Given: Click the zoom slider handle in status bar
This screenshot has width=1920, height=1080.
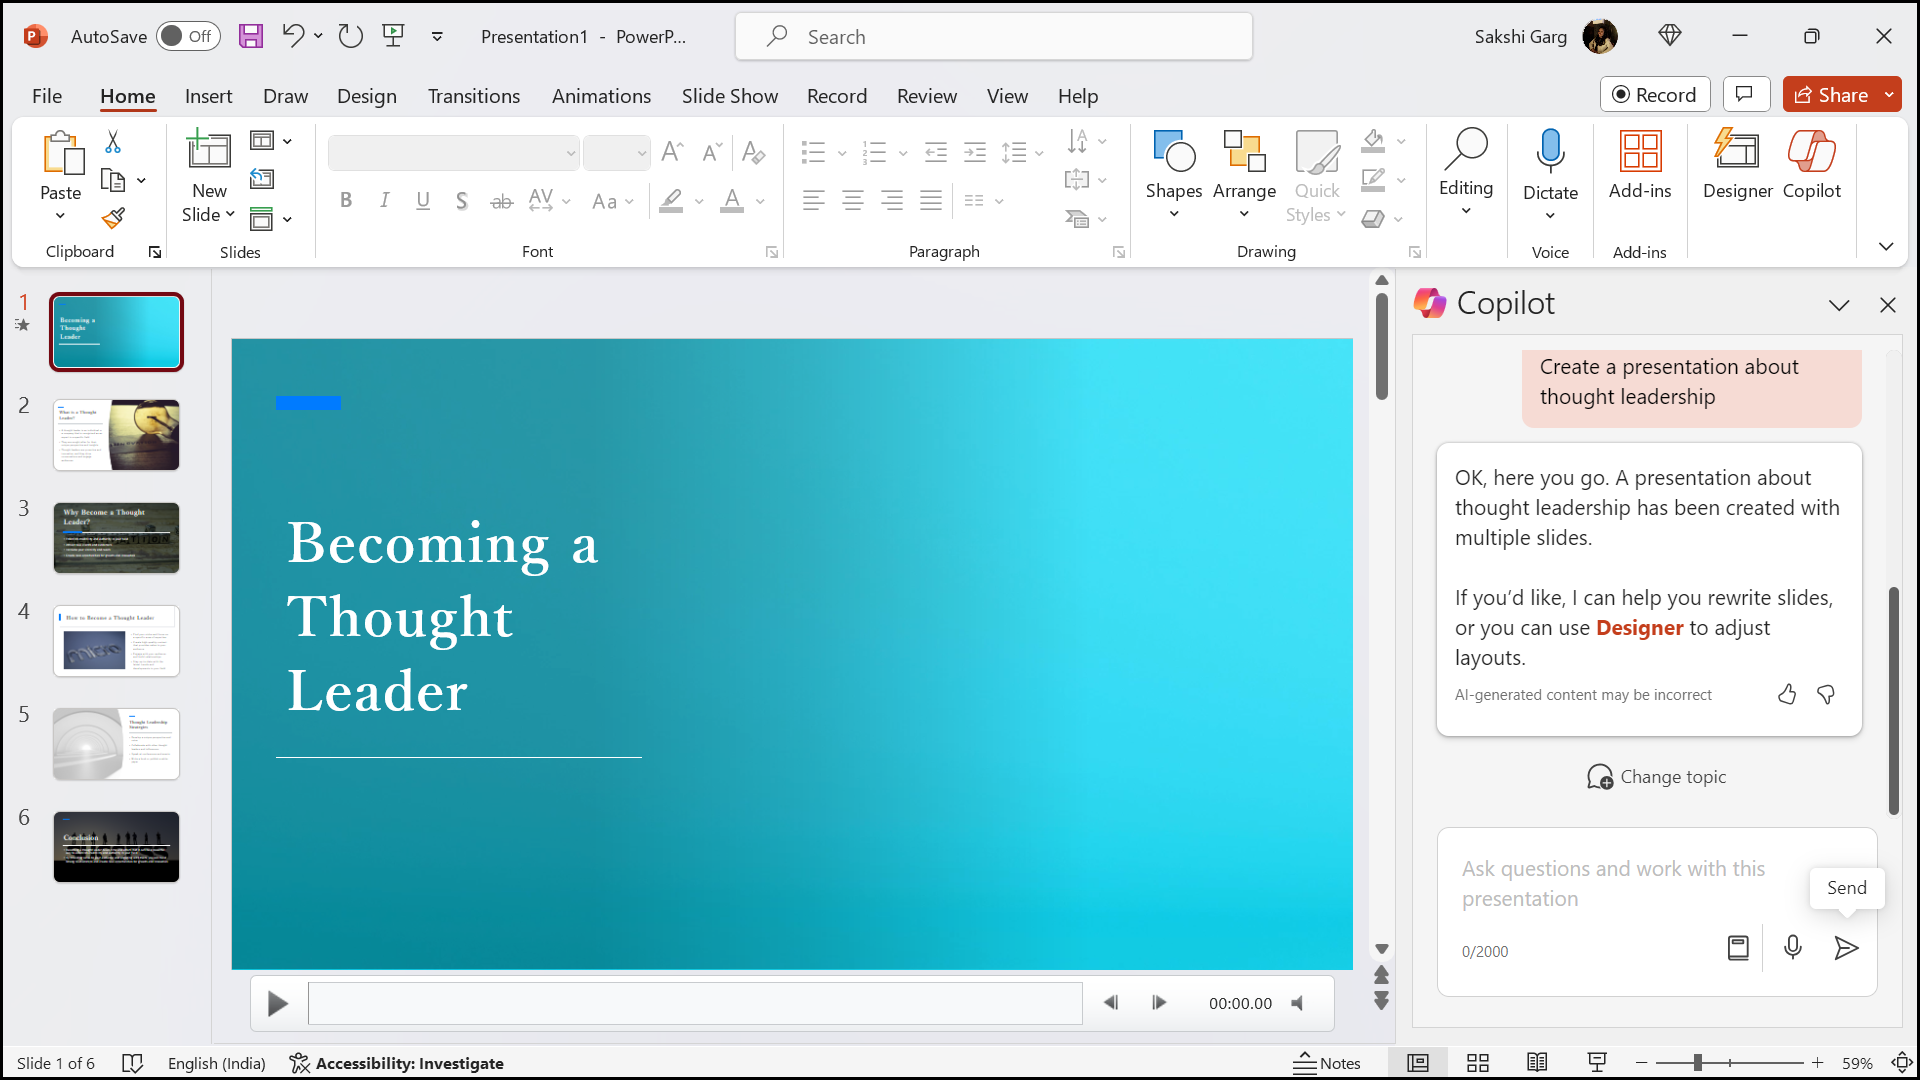Looking at the screenshot, I should pos(1697,1063).
